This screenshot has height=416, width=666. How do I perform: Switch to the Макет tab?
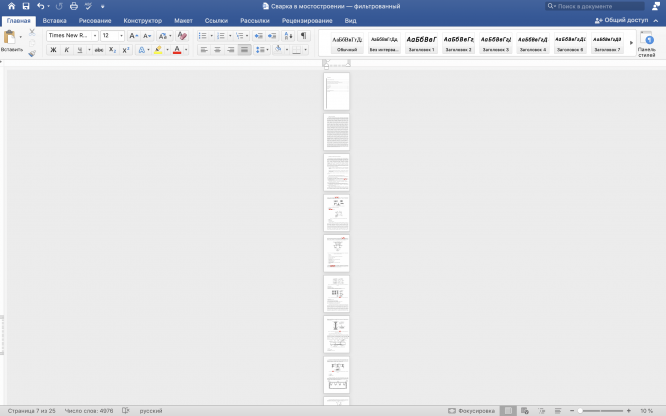(183, 20)
